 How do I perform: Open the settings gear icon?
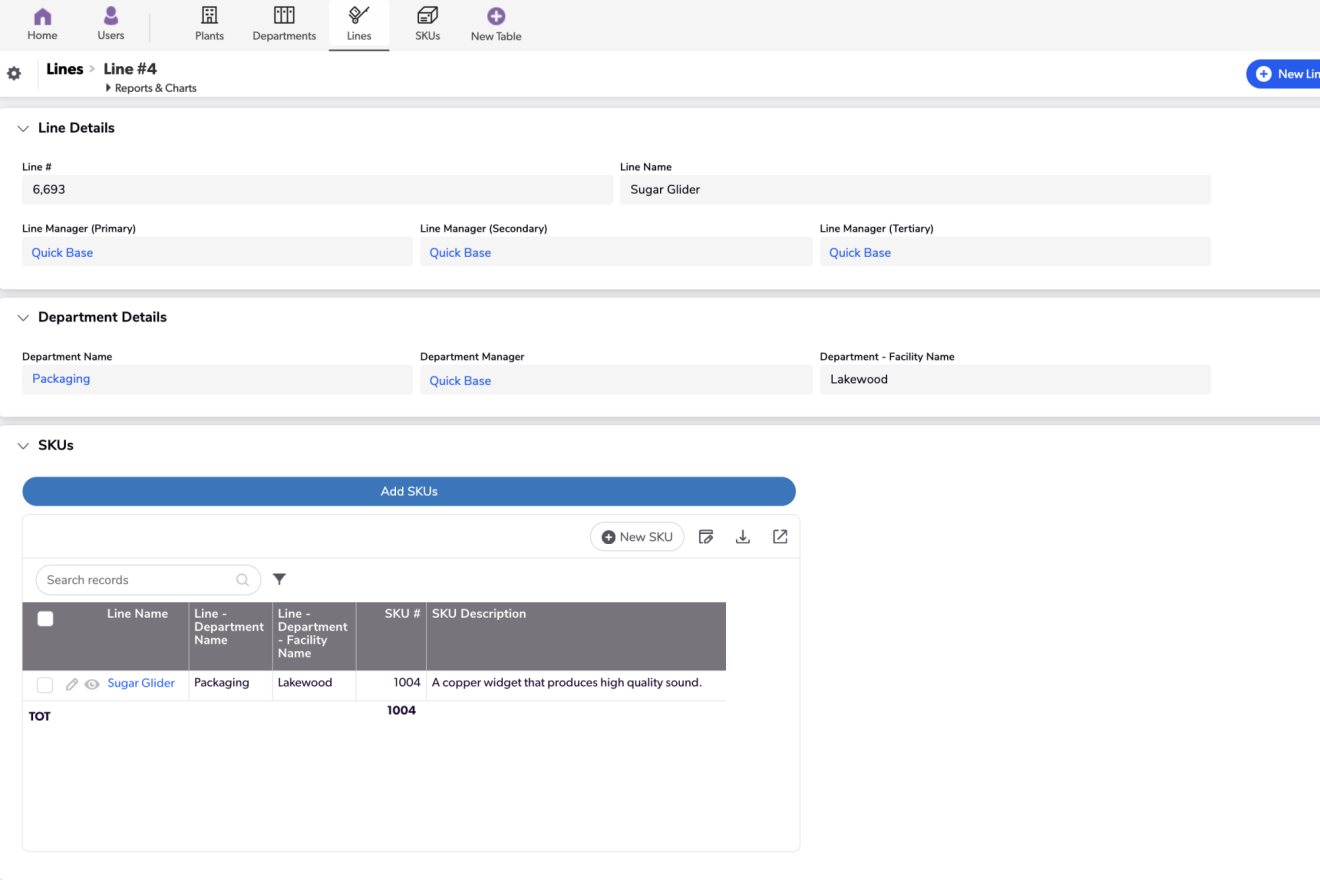click(x=14, y=73)
